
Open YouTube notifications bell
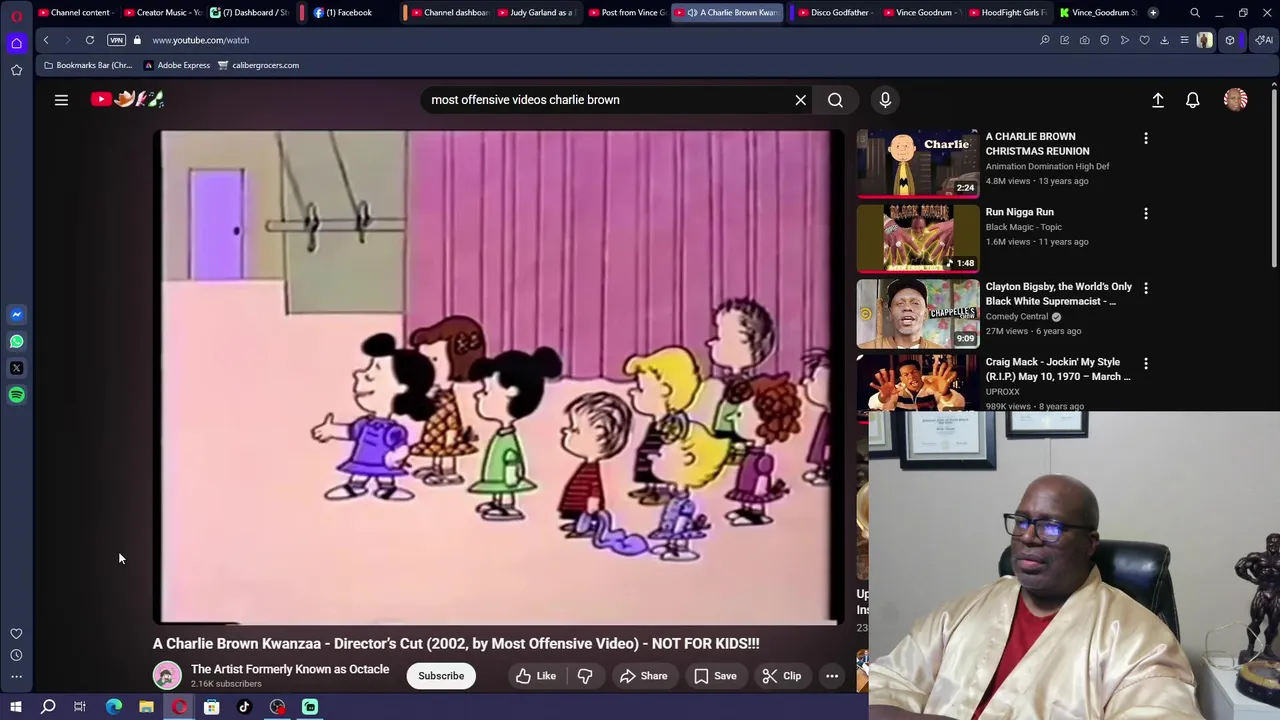tap(1193, 100)
